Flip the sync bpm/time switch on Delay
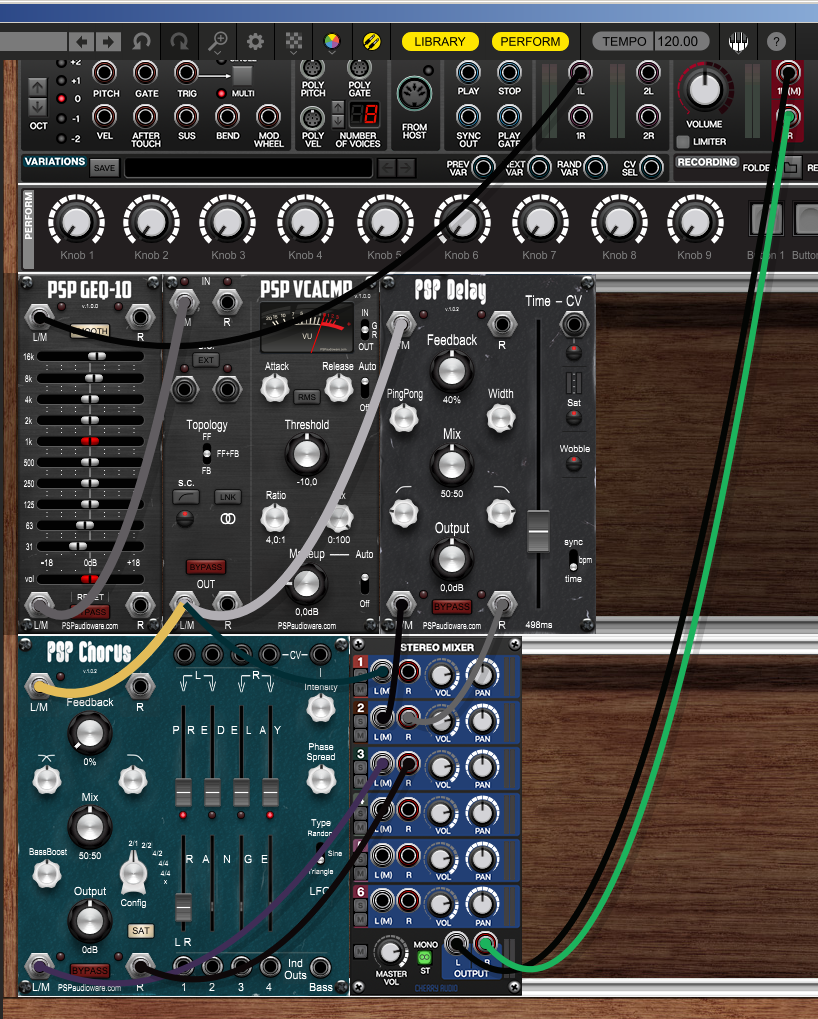This screenshot has width=818, height=1019. [x=573, y=560]
